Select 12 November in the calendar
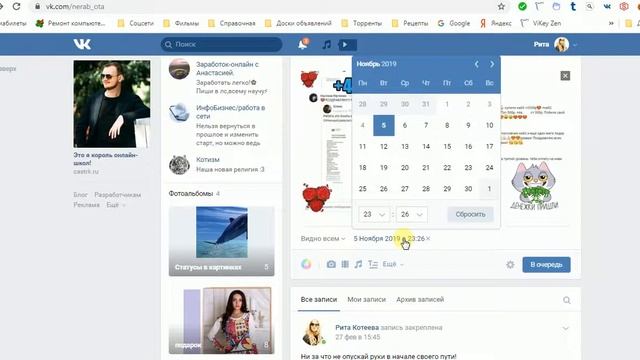The image size is (640, 360). pos(384,147)
